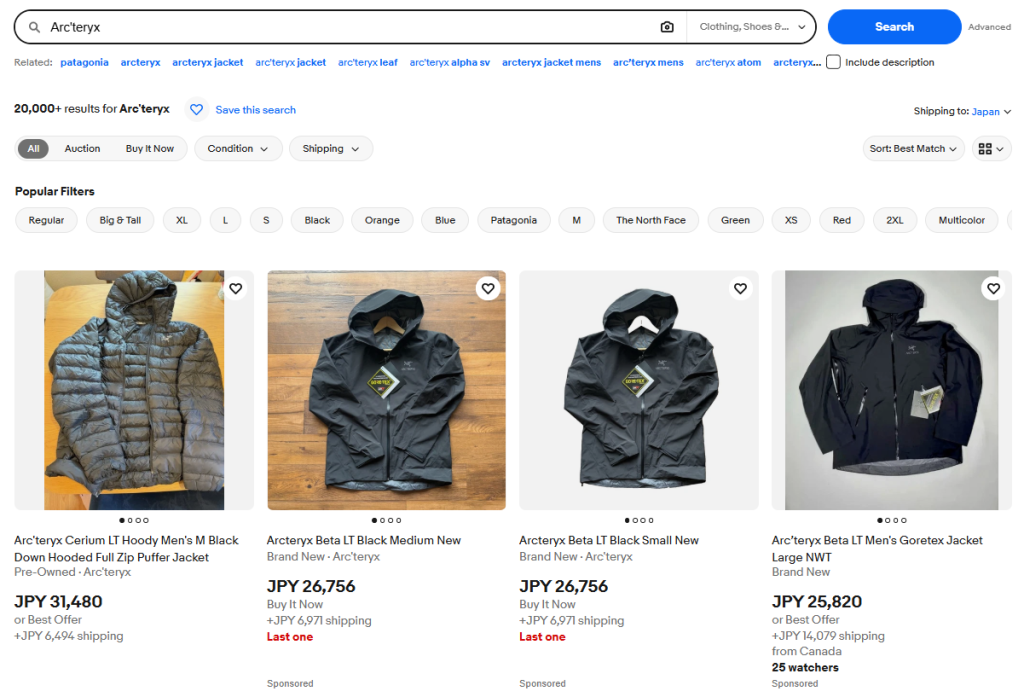Select the Buy It Now tab
This screenshot has height=697, width=1024.
(150, 148)
